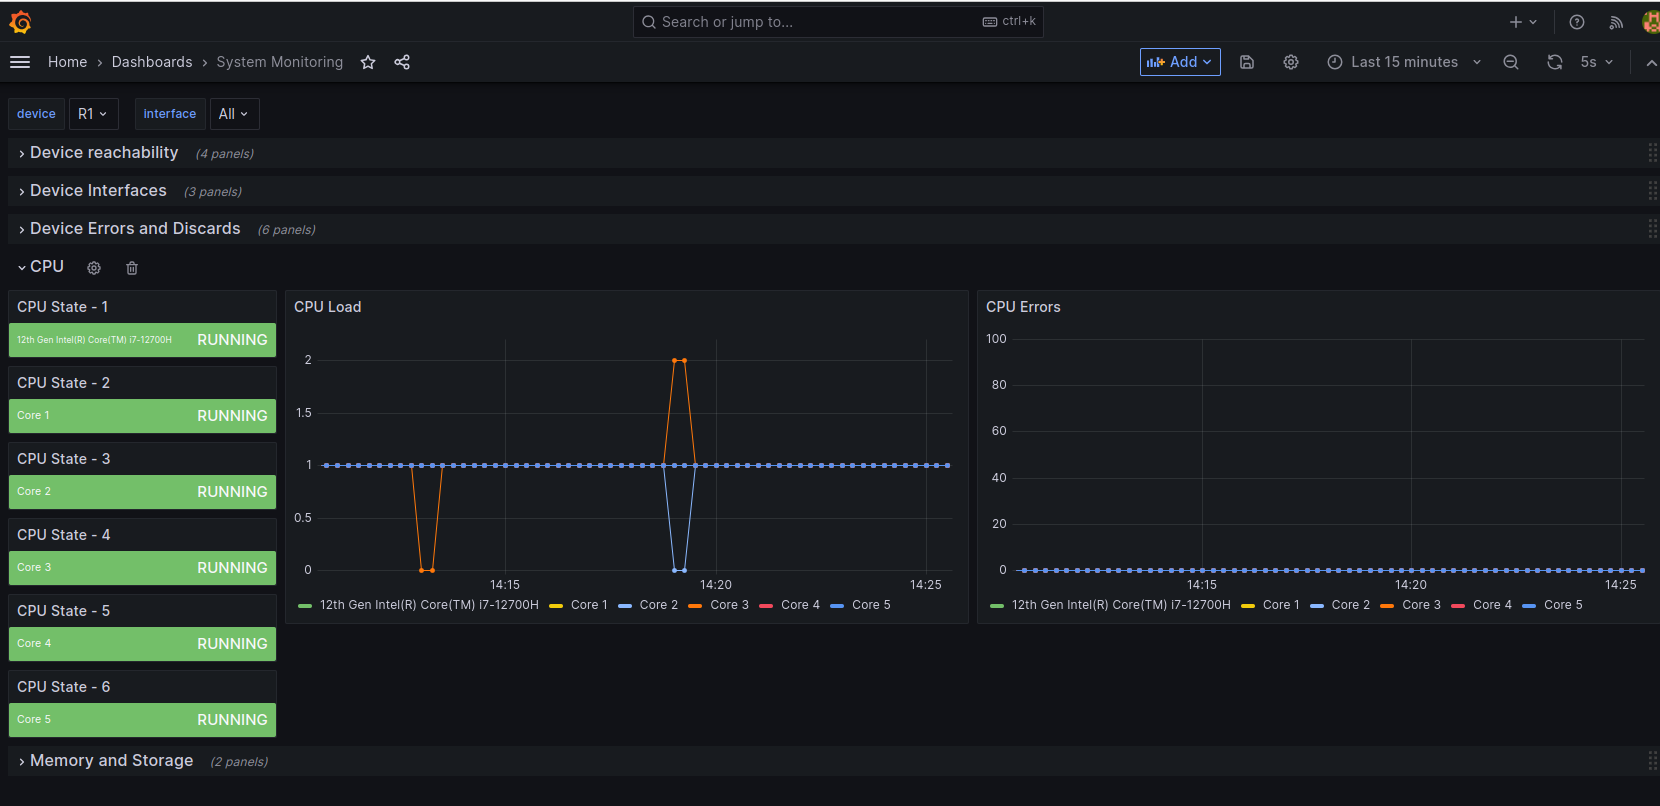Share the dashboard via share icon
The image size is (1660, 806).
[x=402, y=62]
